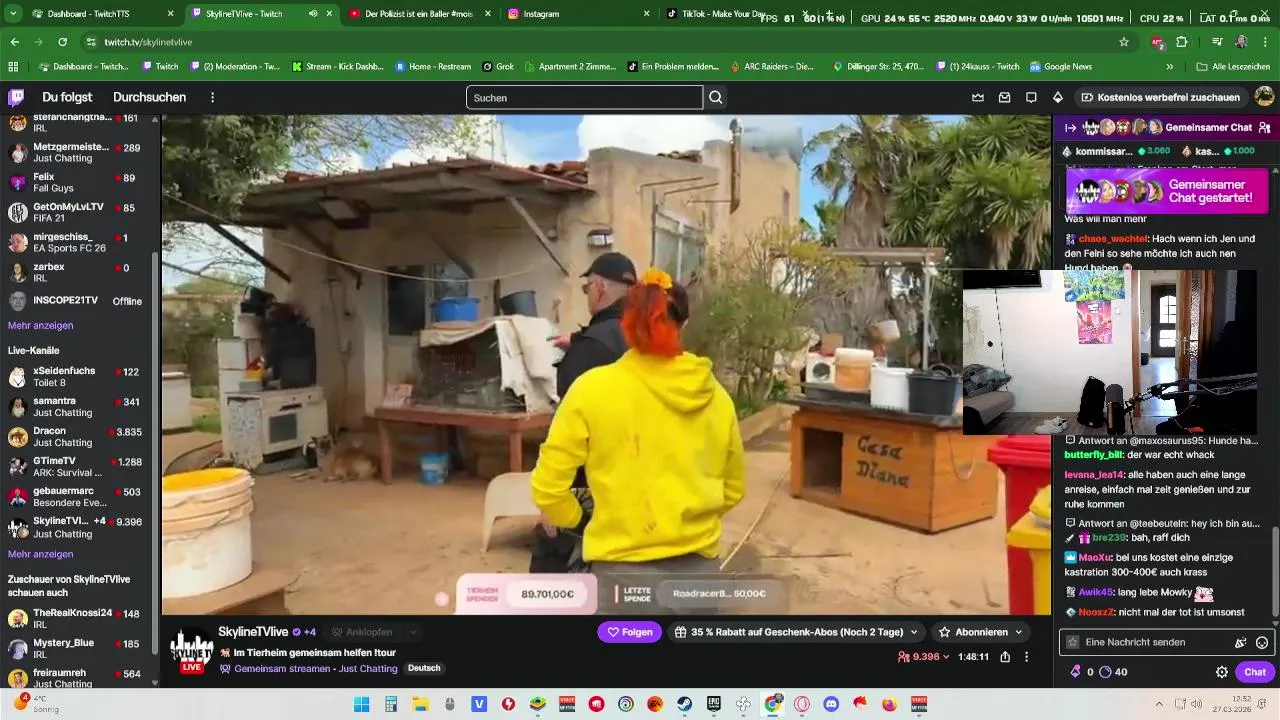Screen dimensions: 1280x720
Task: Click the Suchen search field
Action: point(584,97)
